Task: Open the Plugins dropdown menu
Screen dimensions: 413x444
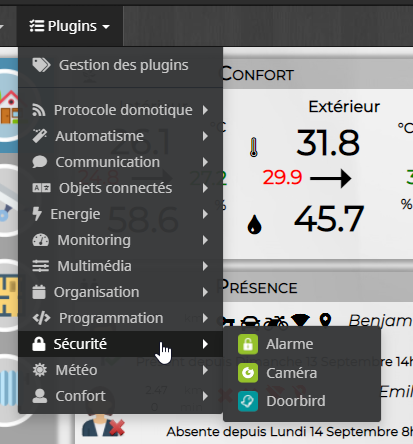Action: (70, 26)
